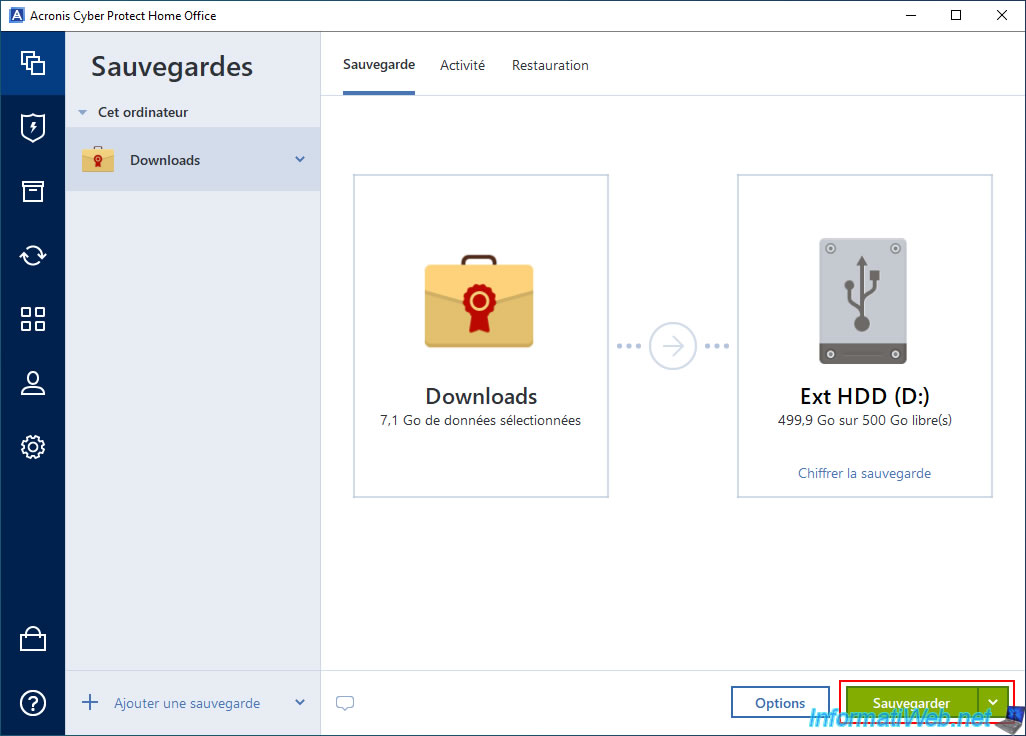Open the Protection shield section
1026x736 pixels.
pyautogui.click(x=33, y=128)
